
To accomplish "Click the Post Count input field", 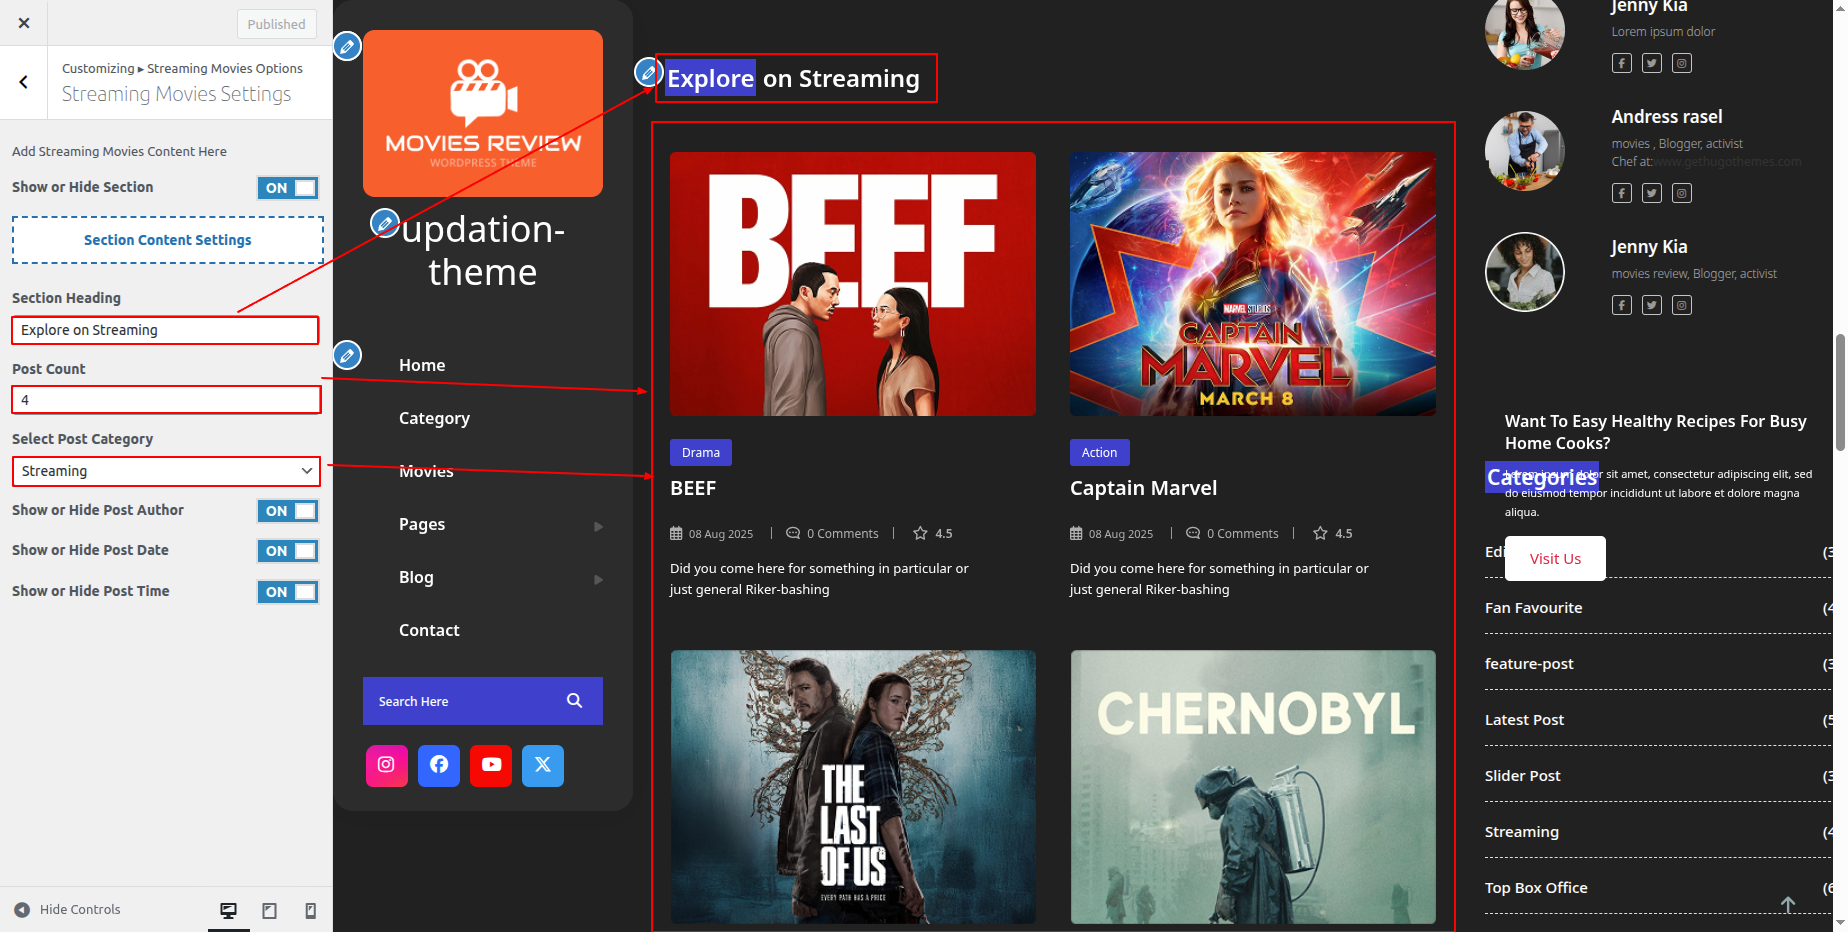I will pos(166,400).
